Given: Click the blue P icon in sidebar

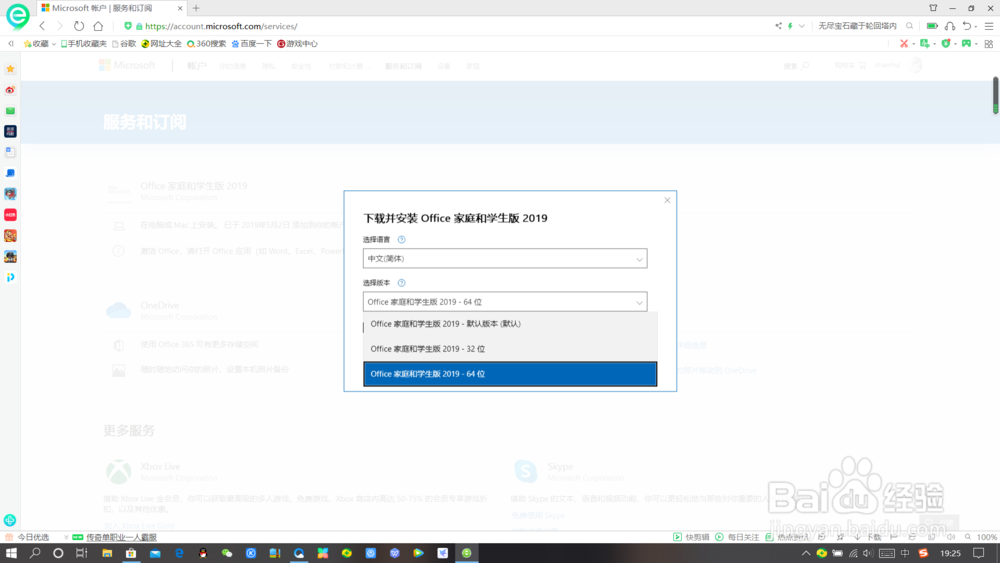Looking at the screenshot, I should [x=10, y=277].
